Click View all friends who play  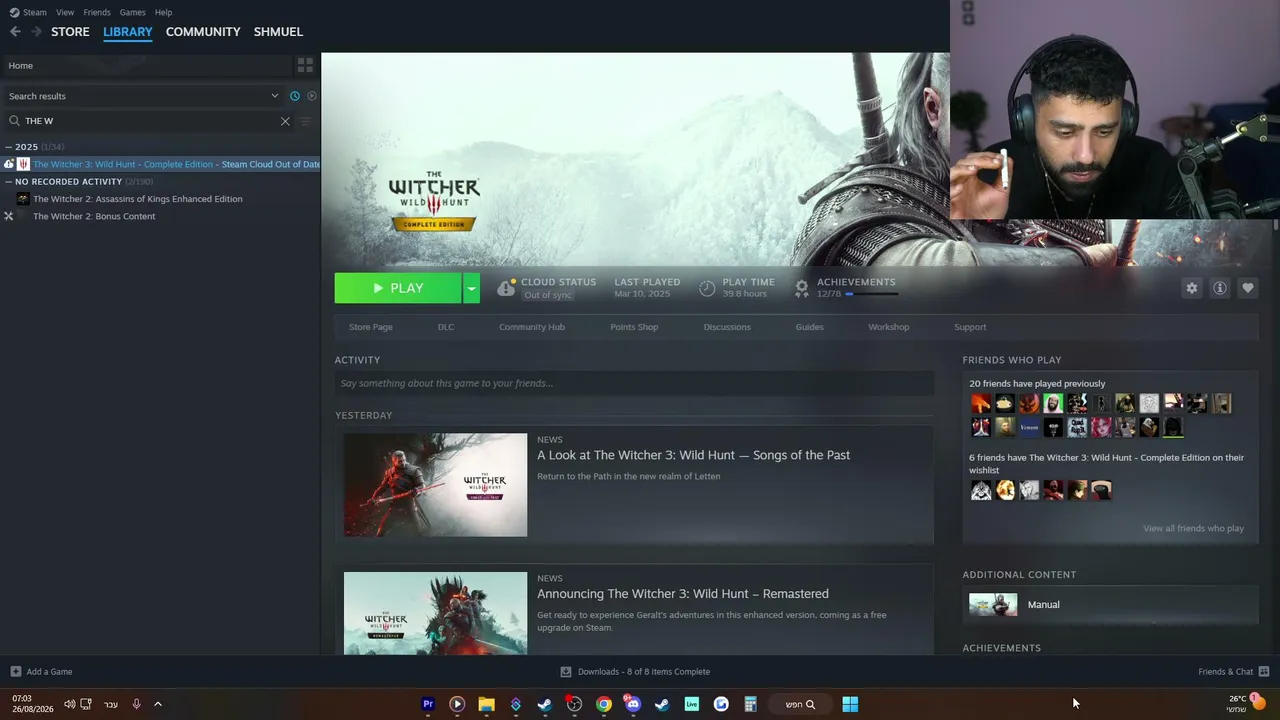1193,528
